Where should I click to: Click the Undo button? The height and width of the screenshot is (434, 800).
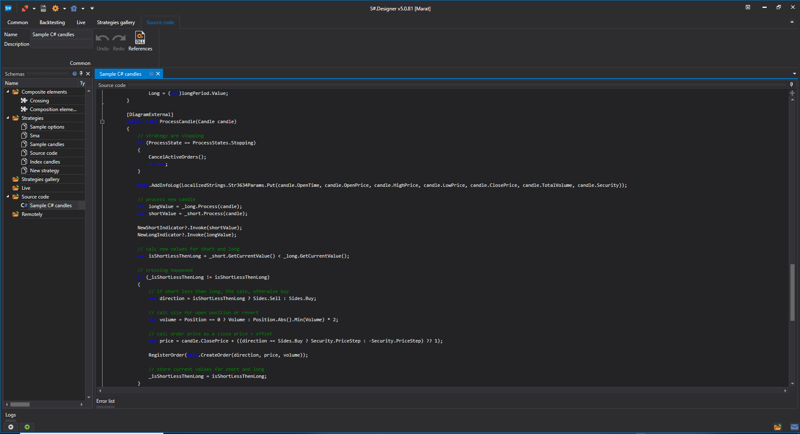[102, 41]
